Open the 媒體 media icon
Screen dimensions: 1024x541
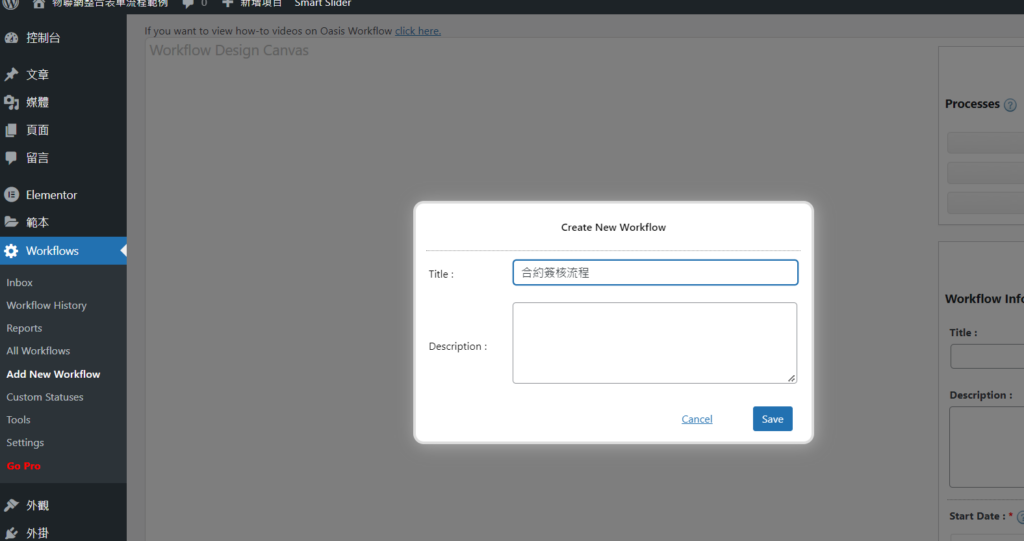tap(11, 102)
